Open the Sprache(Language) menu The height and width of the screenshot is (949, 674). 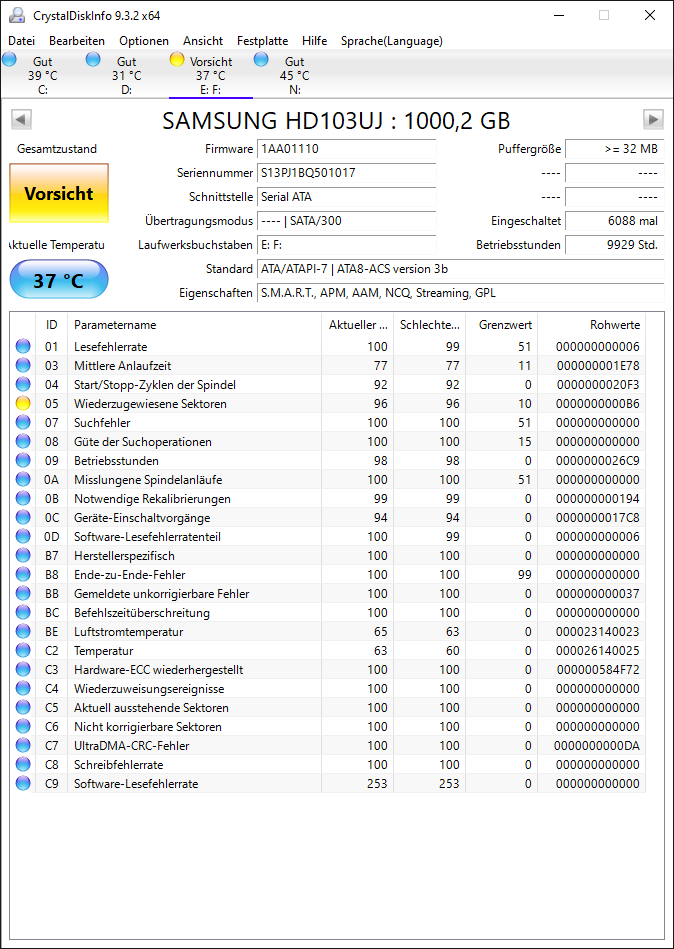coord(391,41)
